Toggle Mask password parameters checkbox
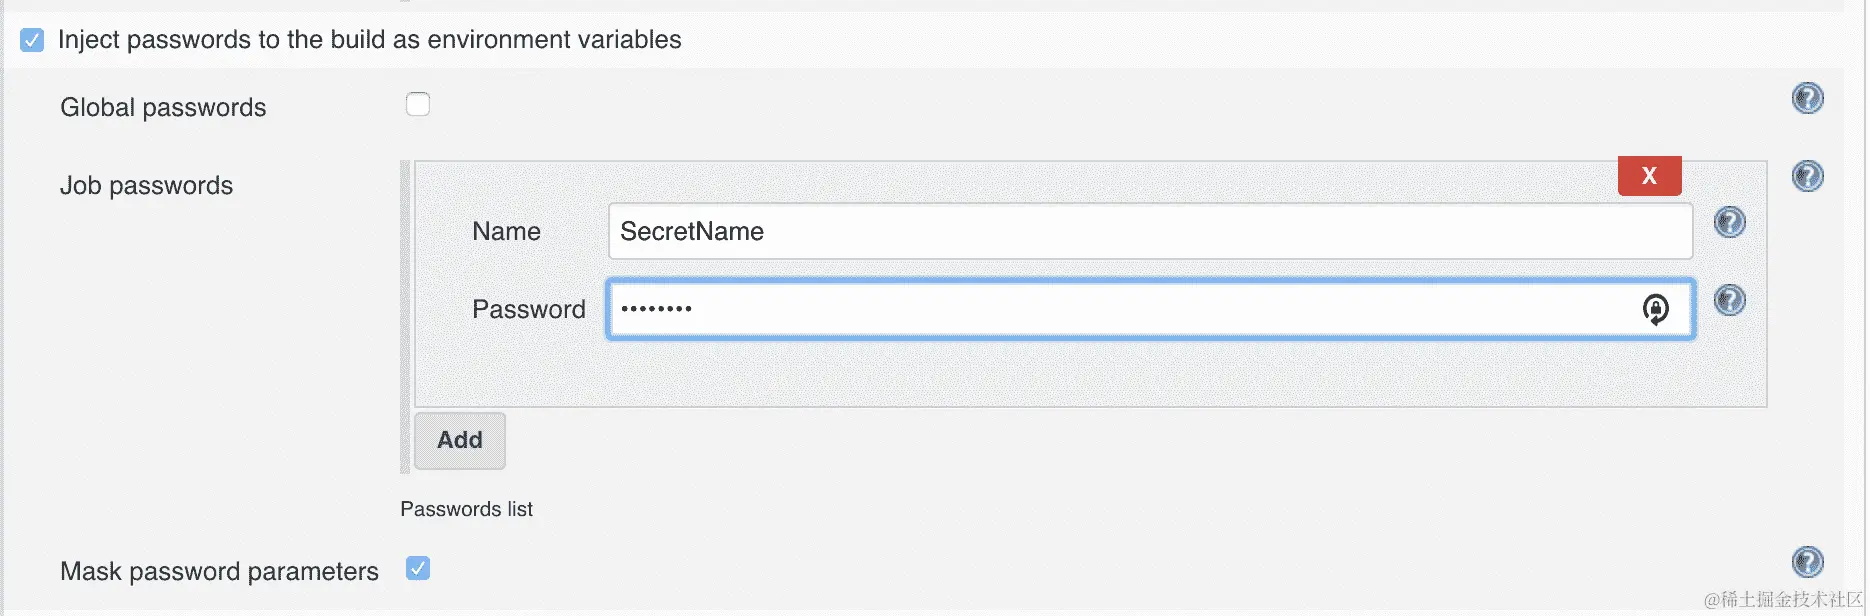This screenshot has height=616, width=1870. (418, 569)
